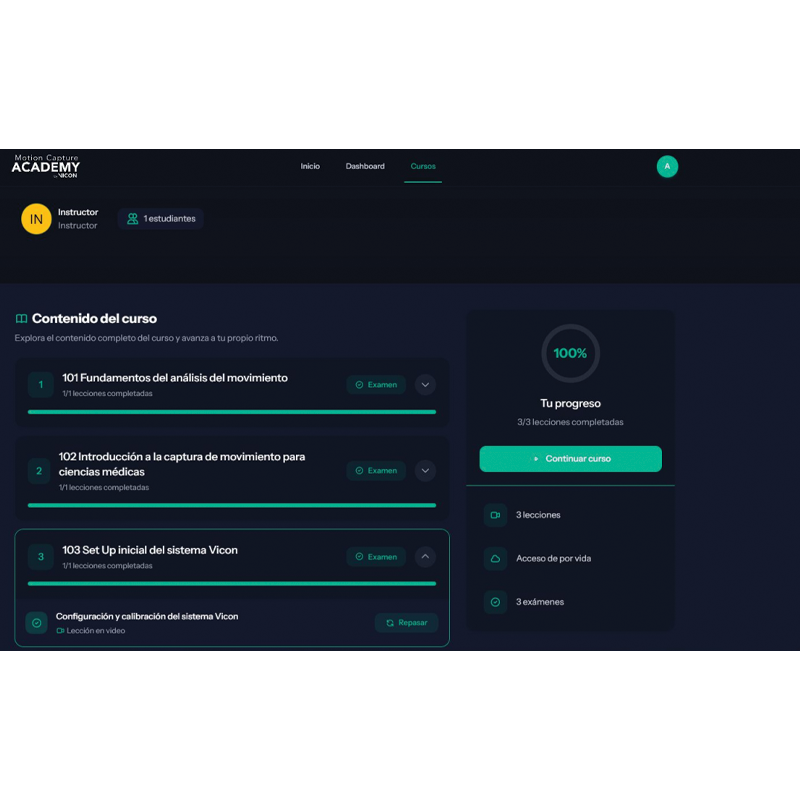This screenshot has height=800, width=800.
Task: Click Repasar for the Vicon lesson
Action: (x=406, y=623)
